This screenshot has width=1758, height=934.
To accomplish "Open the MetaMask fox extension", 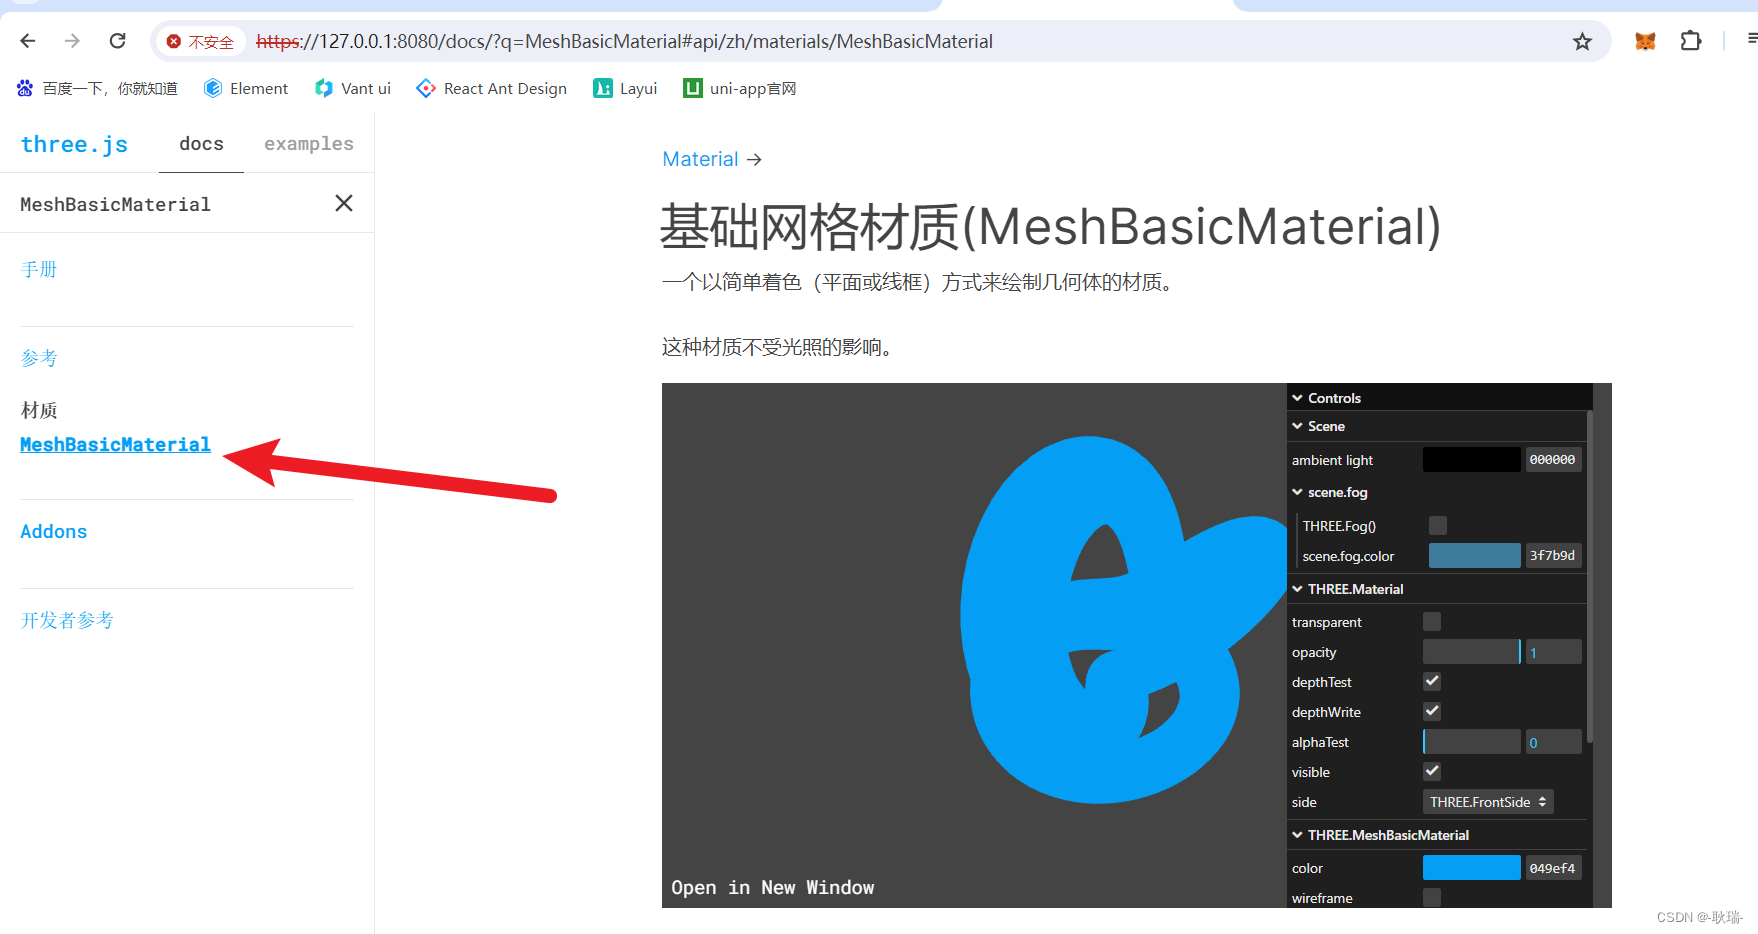I will pos(1645,41).
